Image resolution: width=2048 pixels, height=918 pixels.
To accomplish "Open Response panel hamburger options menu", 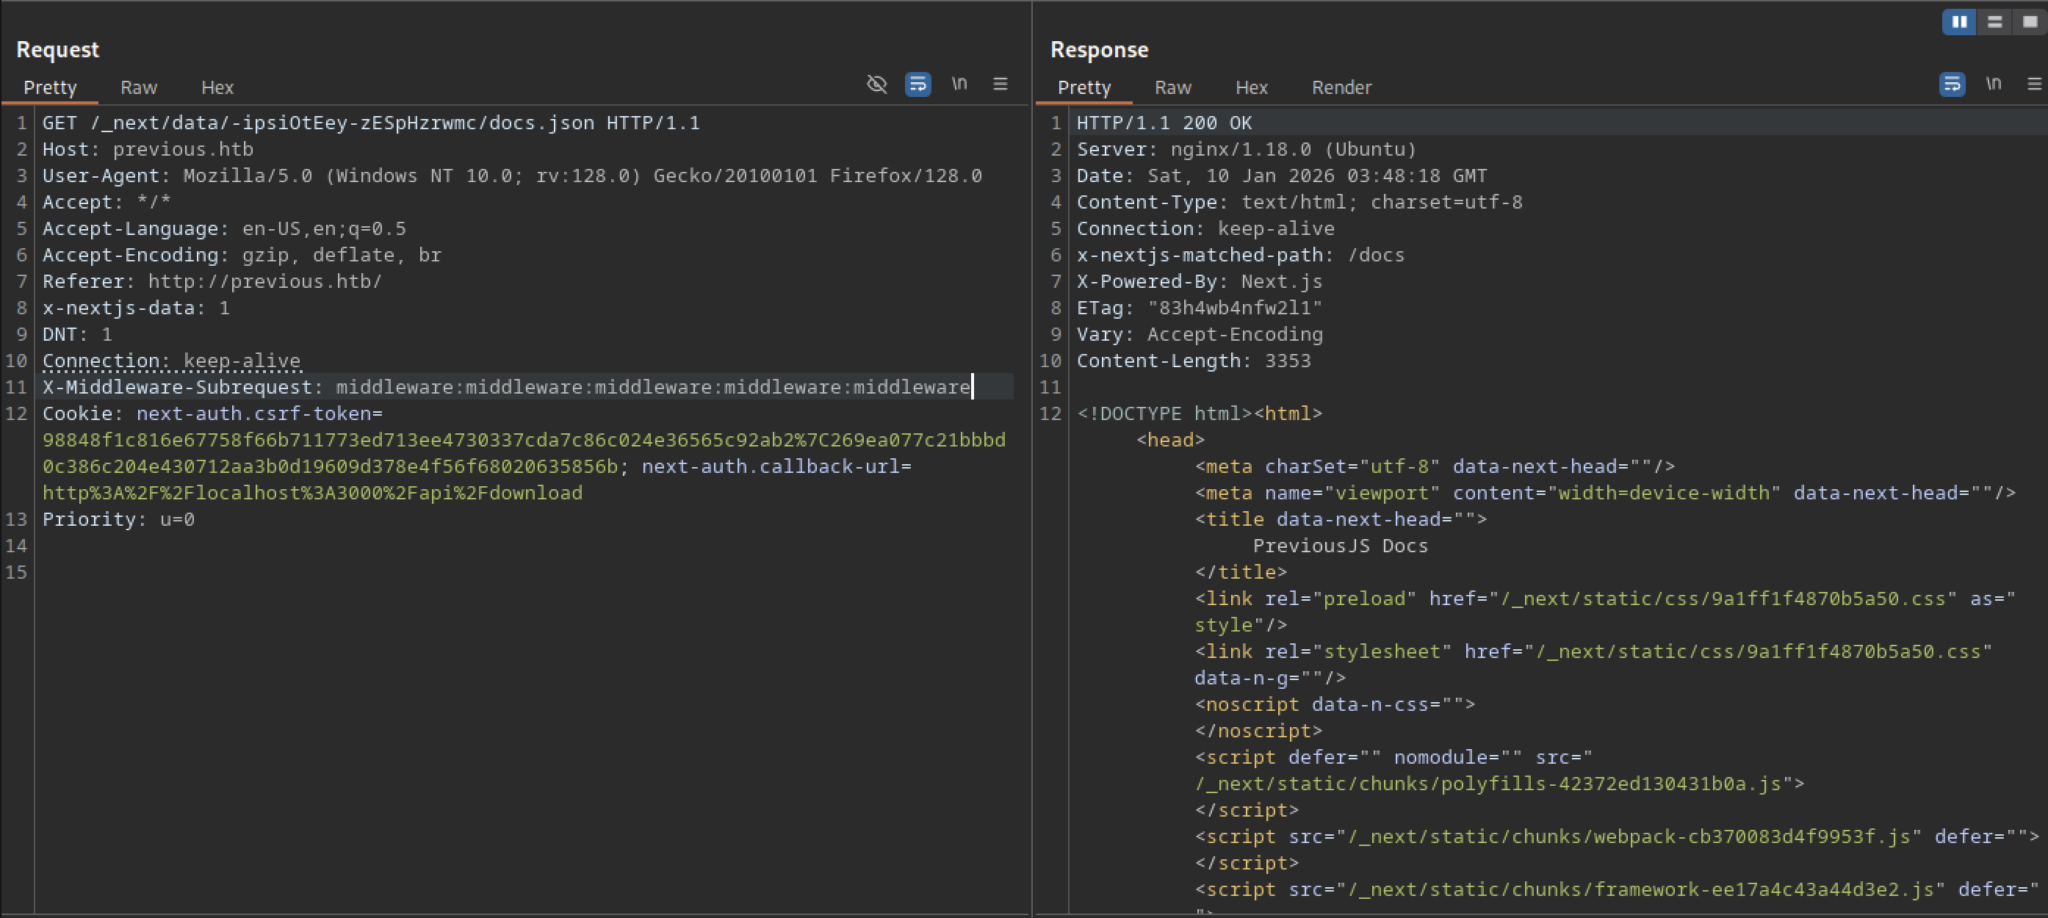I will [2034, 84].
